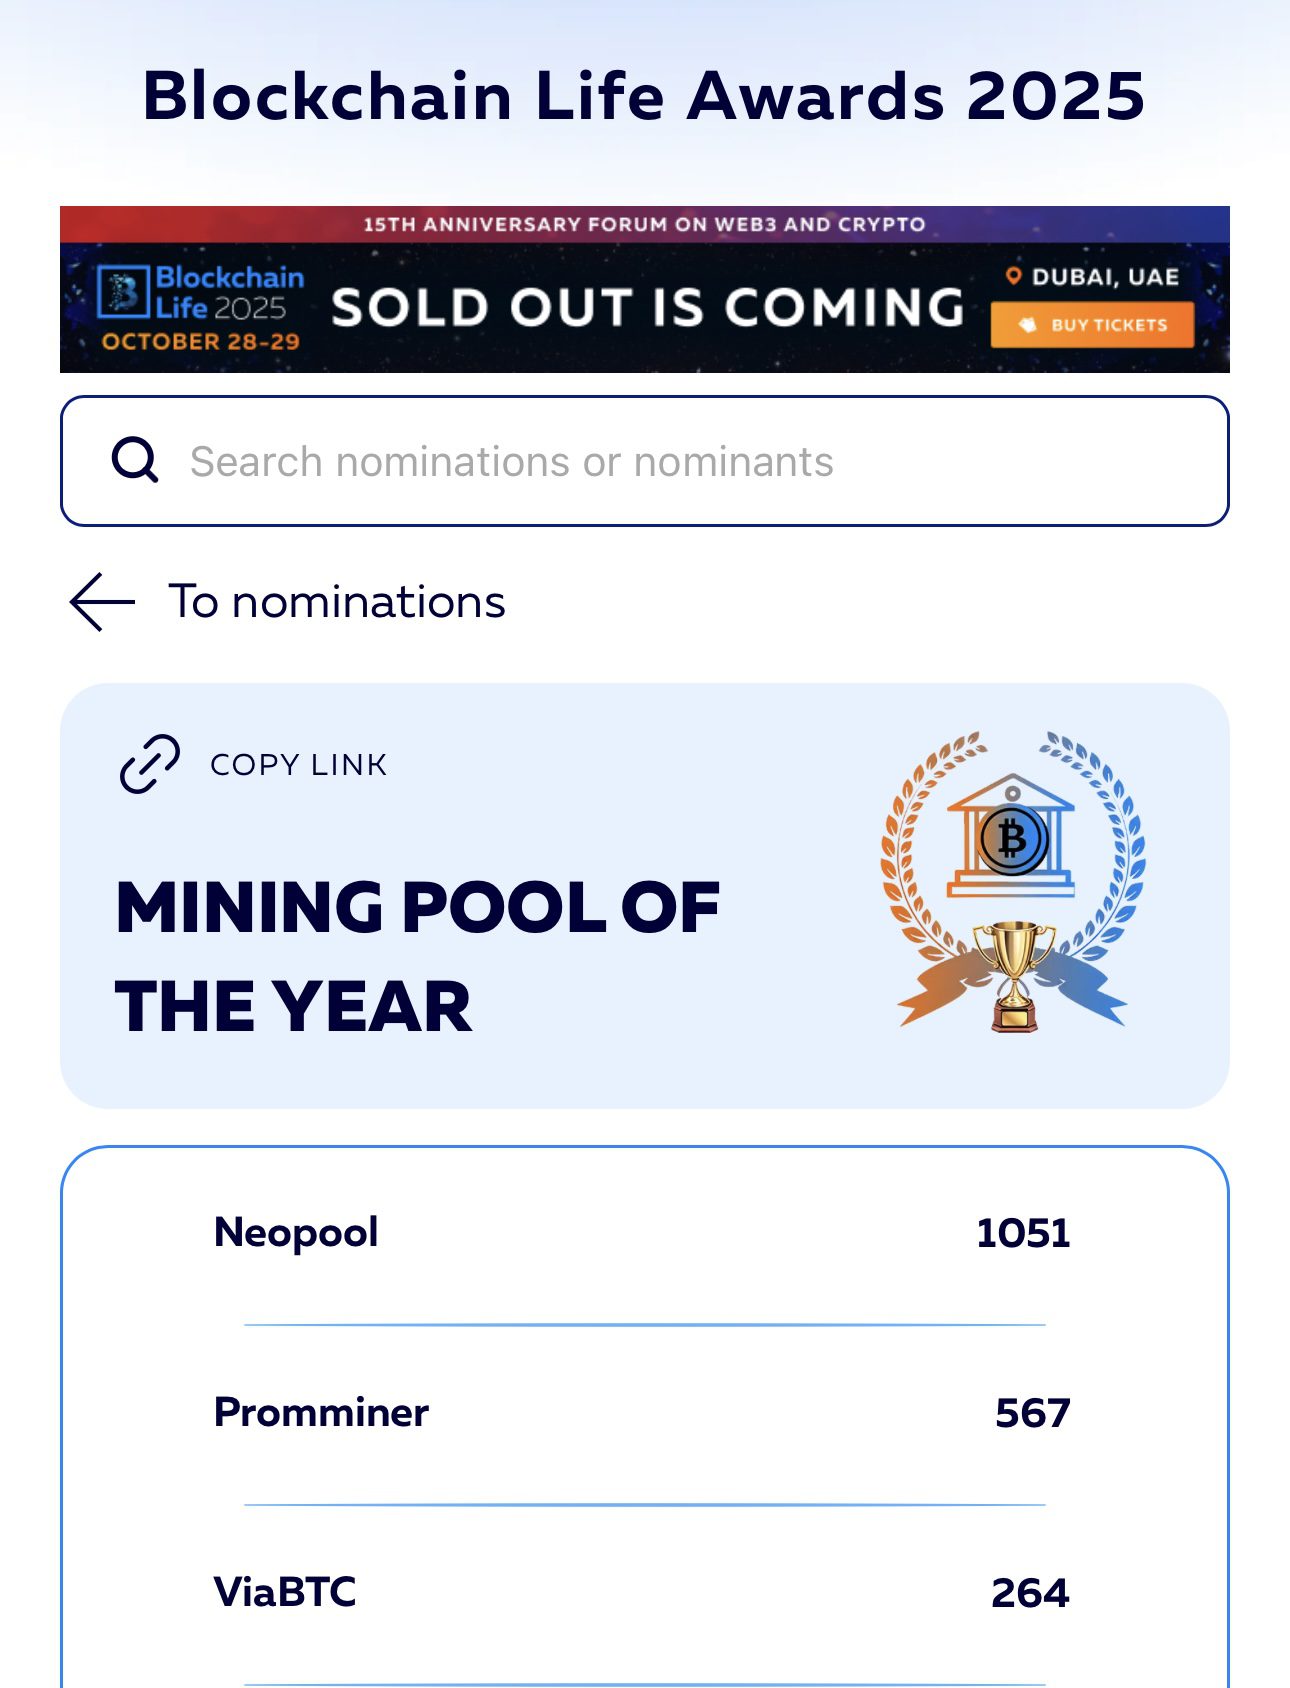The height and width of the screenshot is (1688, 1290).
Task: Open the Blockchain Life 2025 banner logo
Action: 200,306
